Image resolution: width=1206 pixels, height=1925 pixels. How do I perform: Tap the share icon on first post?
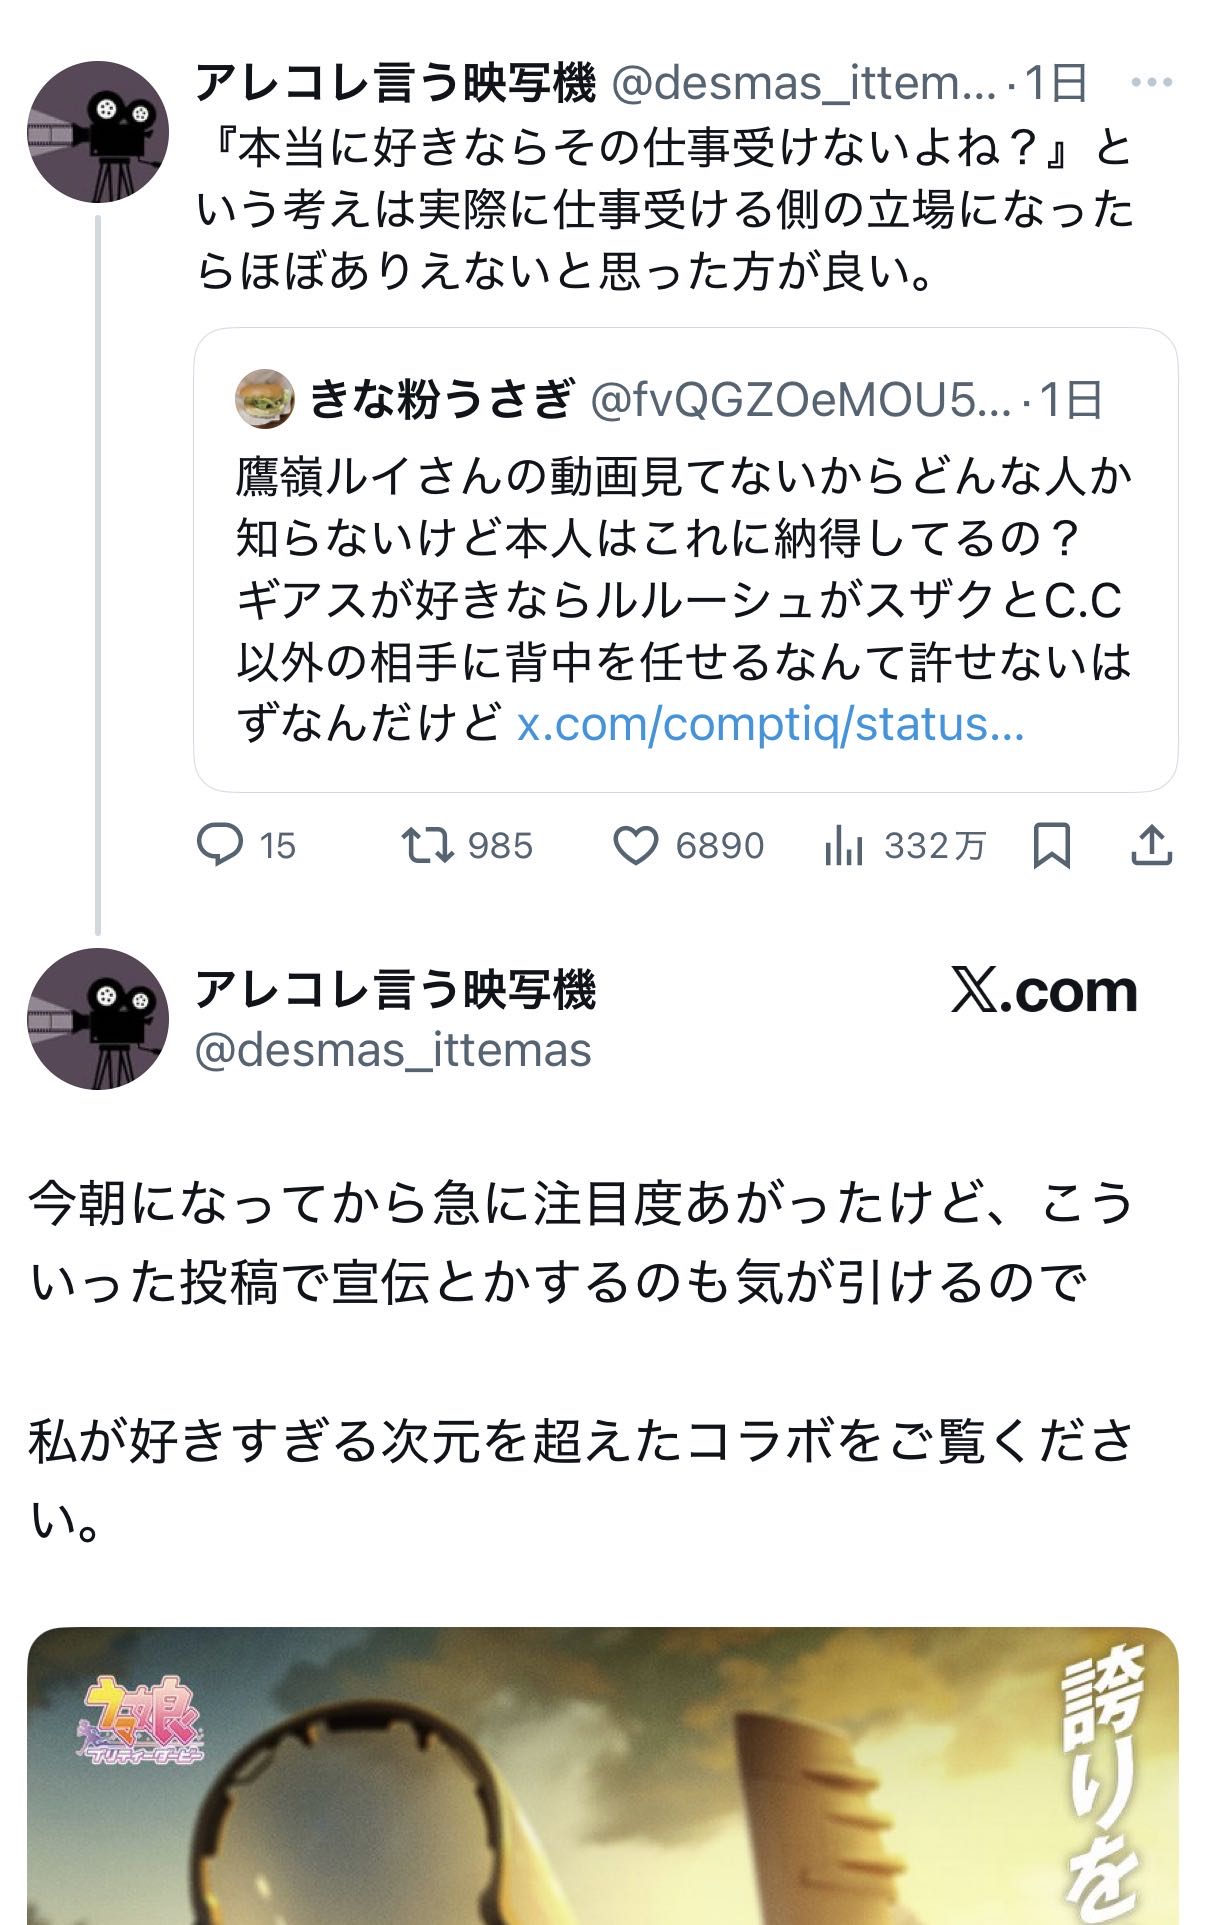tap(1151, 845)
